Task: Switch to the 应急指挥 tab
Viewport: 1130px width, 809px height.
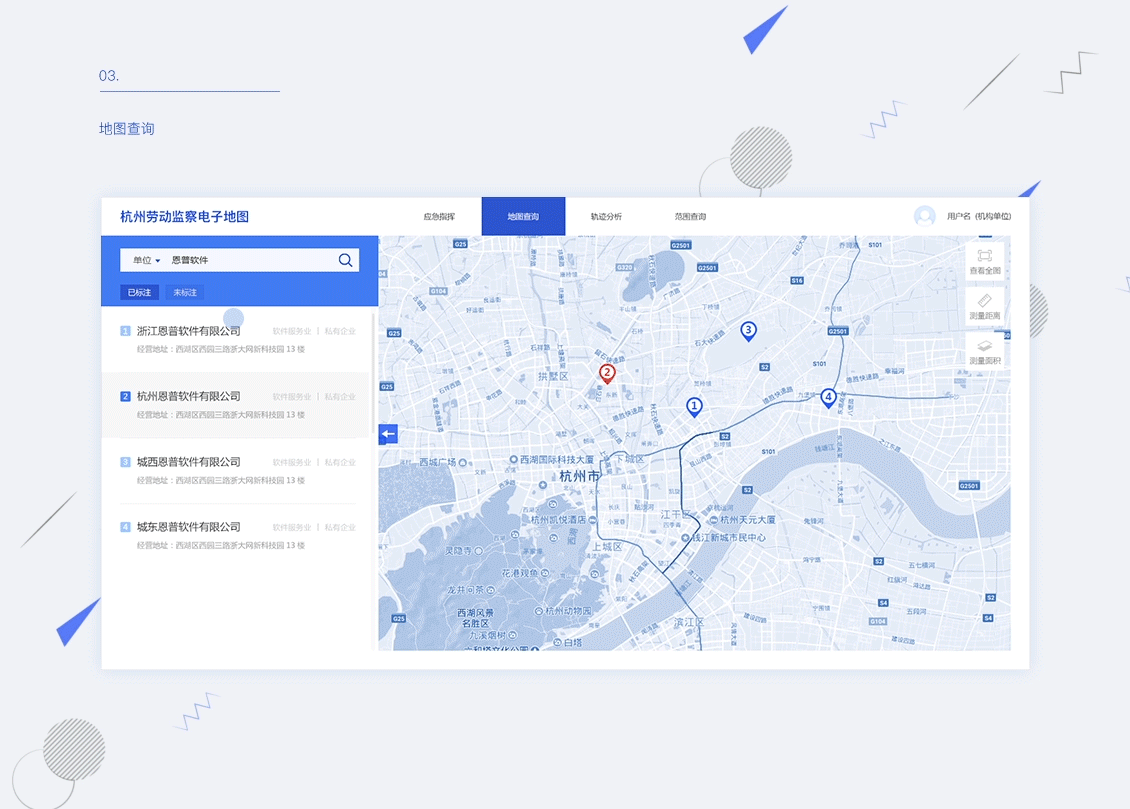Action: coord(439,216)
